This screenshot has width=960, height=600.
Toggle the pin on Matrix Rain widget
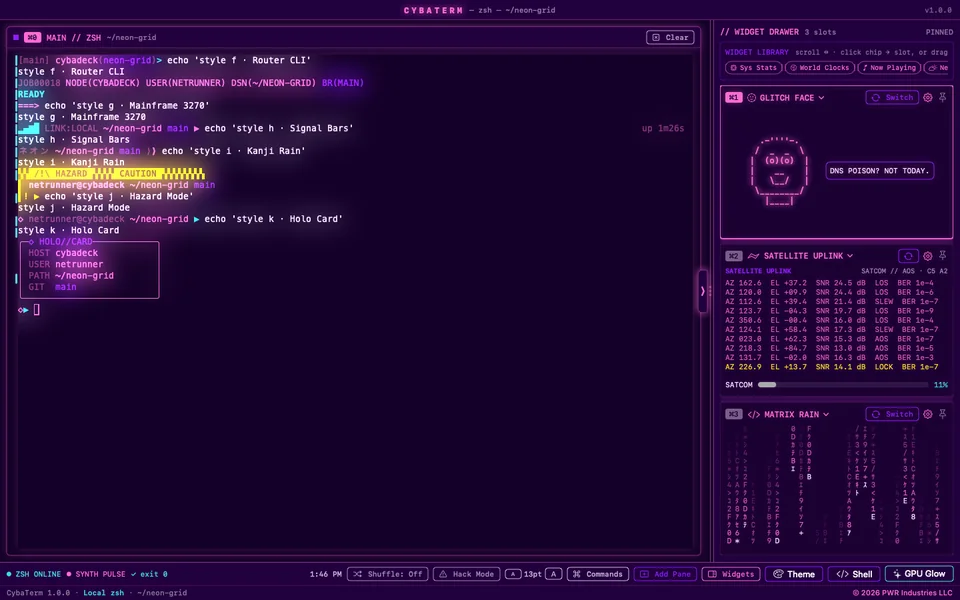click(943, 414)
